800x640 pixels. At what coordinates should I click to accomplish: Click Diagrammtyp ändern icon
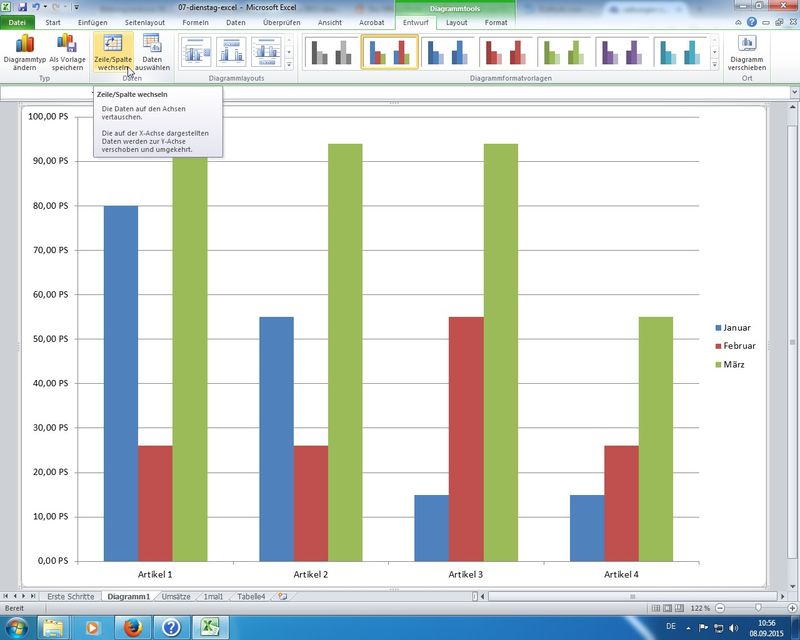pos(24,51)
